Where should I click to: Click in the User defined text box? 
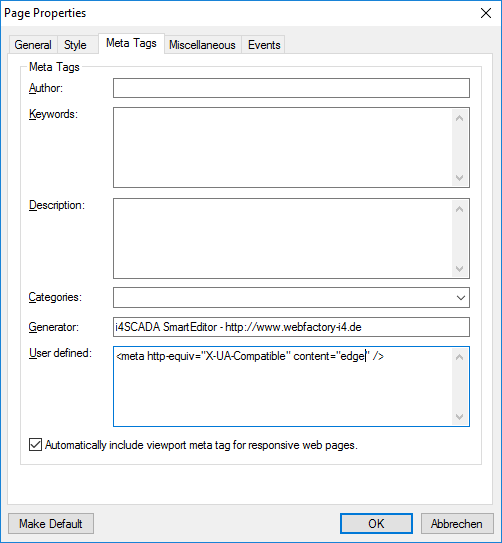(x=283, y=386)
